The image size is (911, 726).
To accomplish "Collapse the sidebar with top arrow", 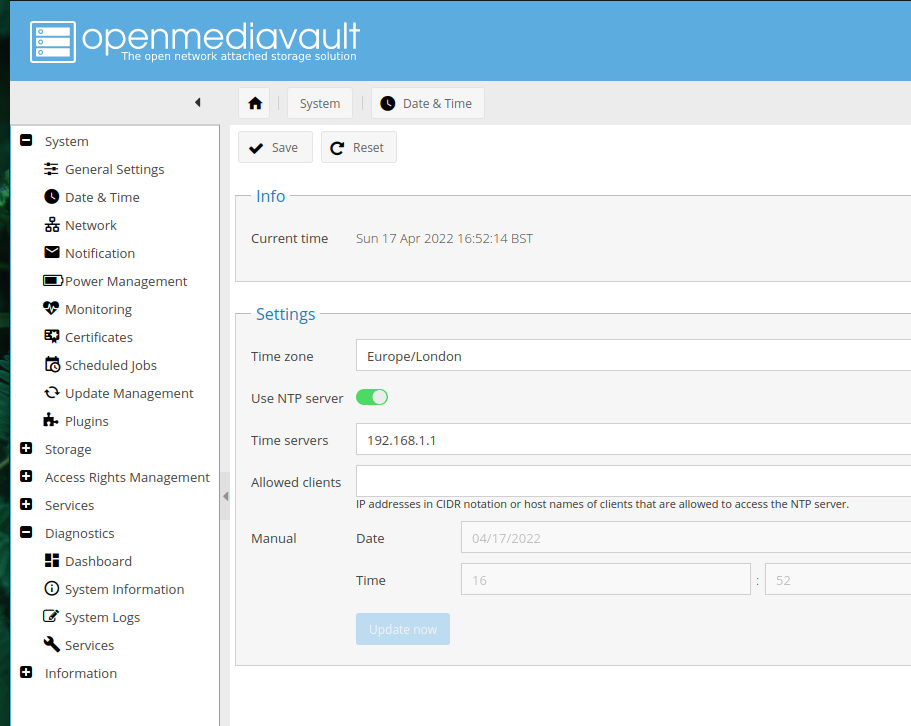I will click(198, 102).
